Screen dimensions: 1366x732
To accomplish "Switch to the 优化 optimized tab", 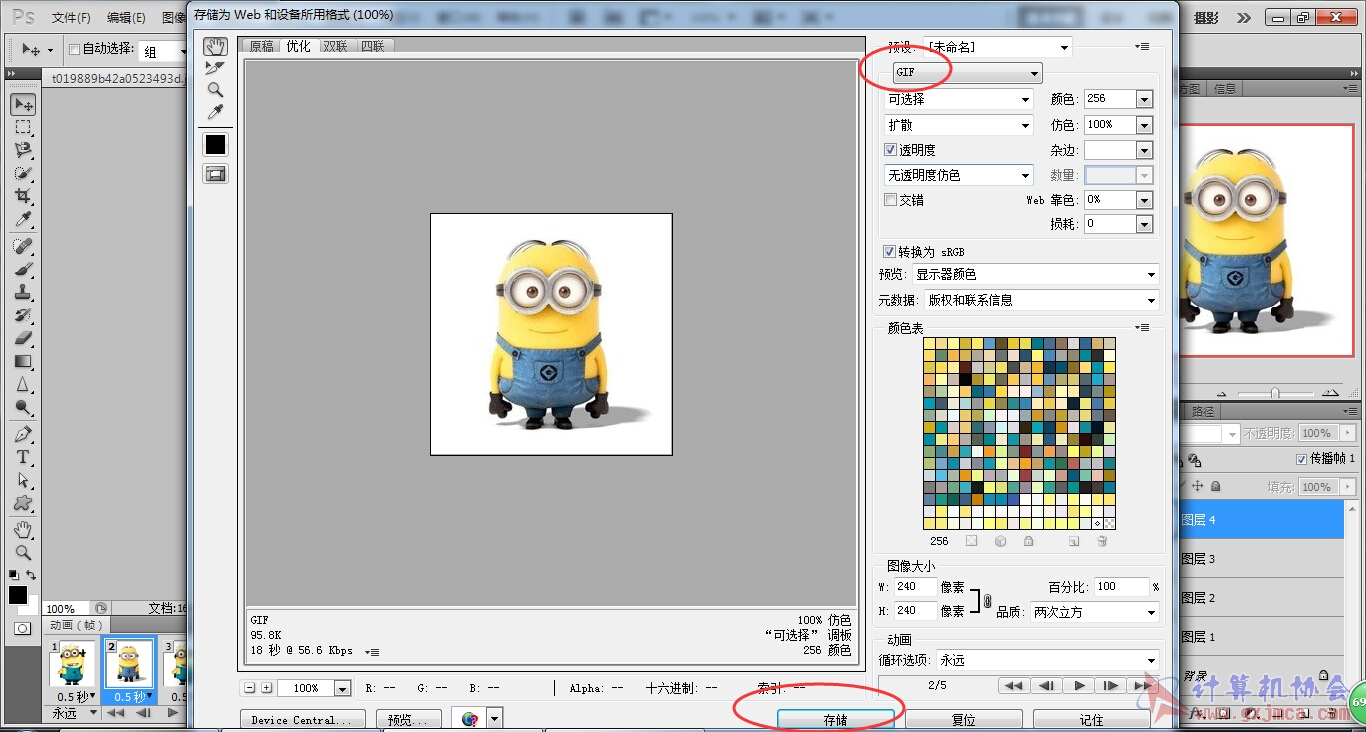I will click(298, 46).
